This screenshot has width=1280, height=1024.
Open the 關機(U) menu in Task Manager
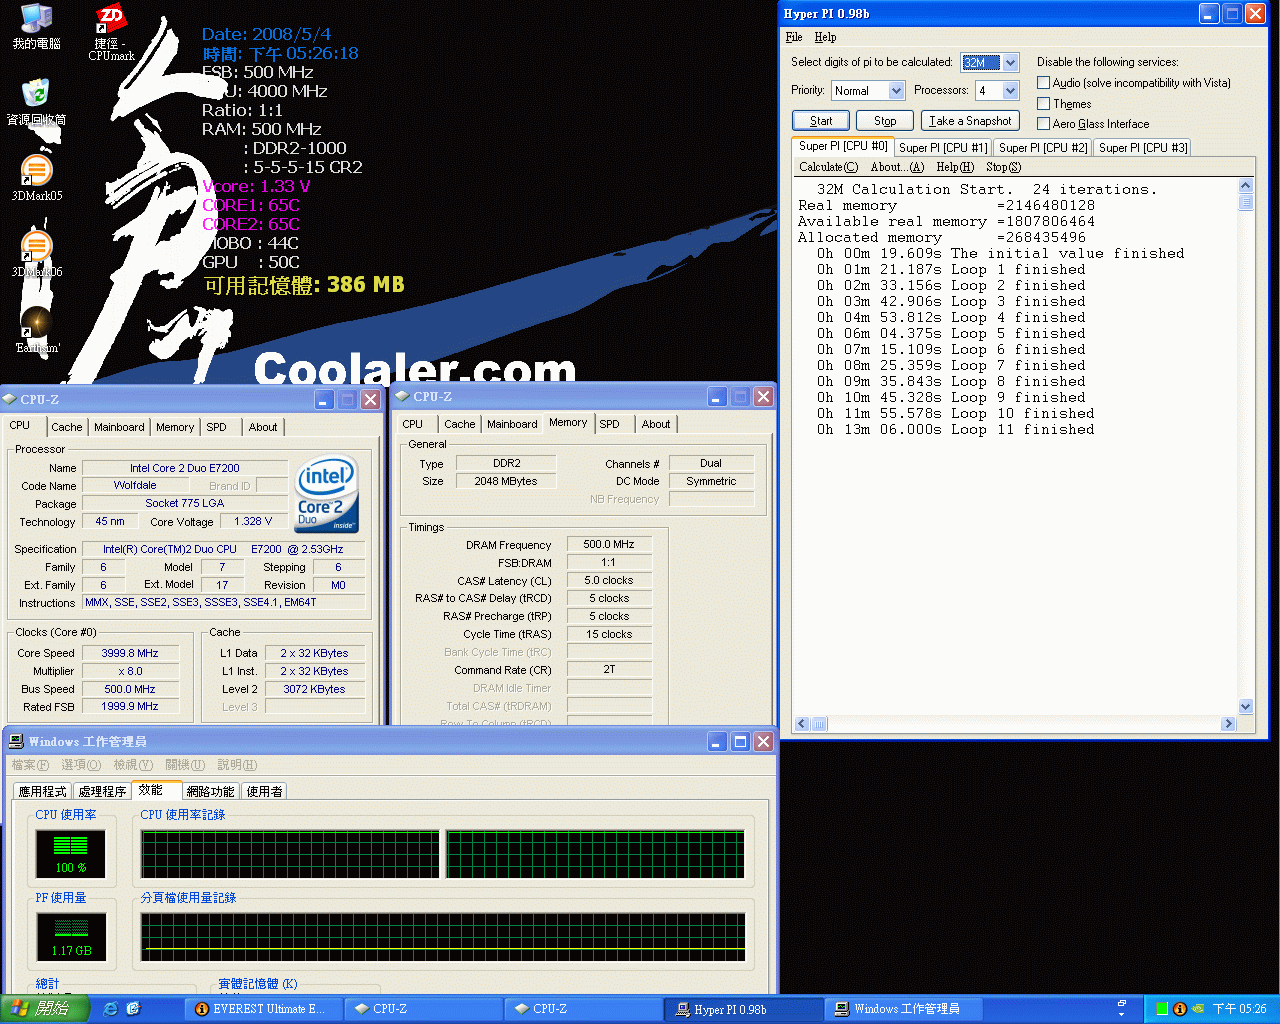(185, 765)
